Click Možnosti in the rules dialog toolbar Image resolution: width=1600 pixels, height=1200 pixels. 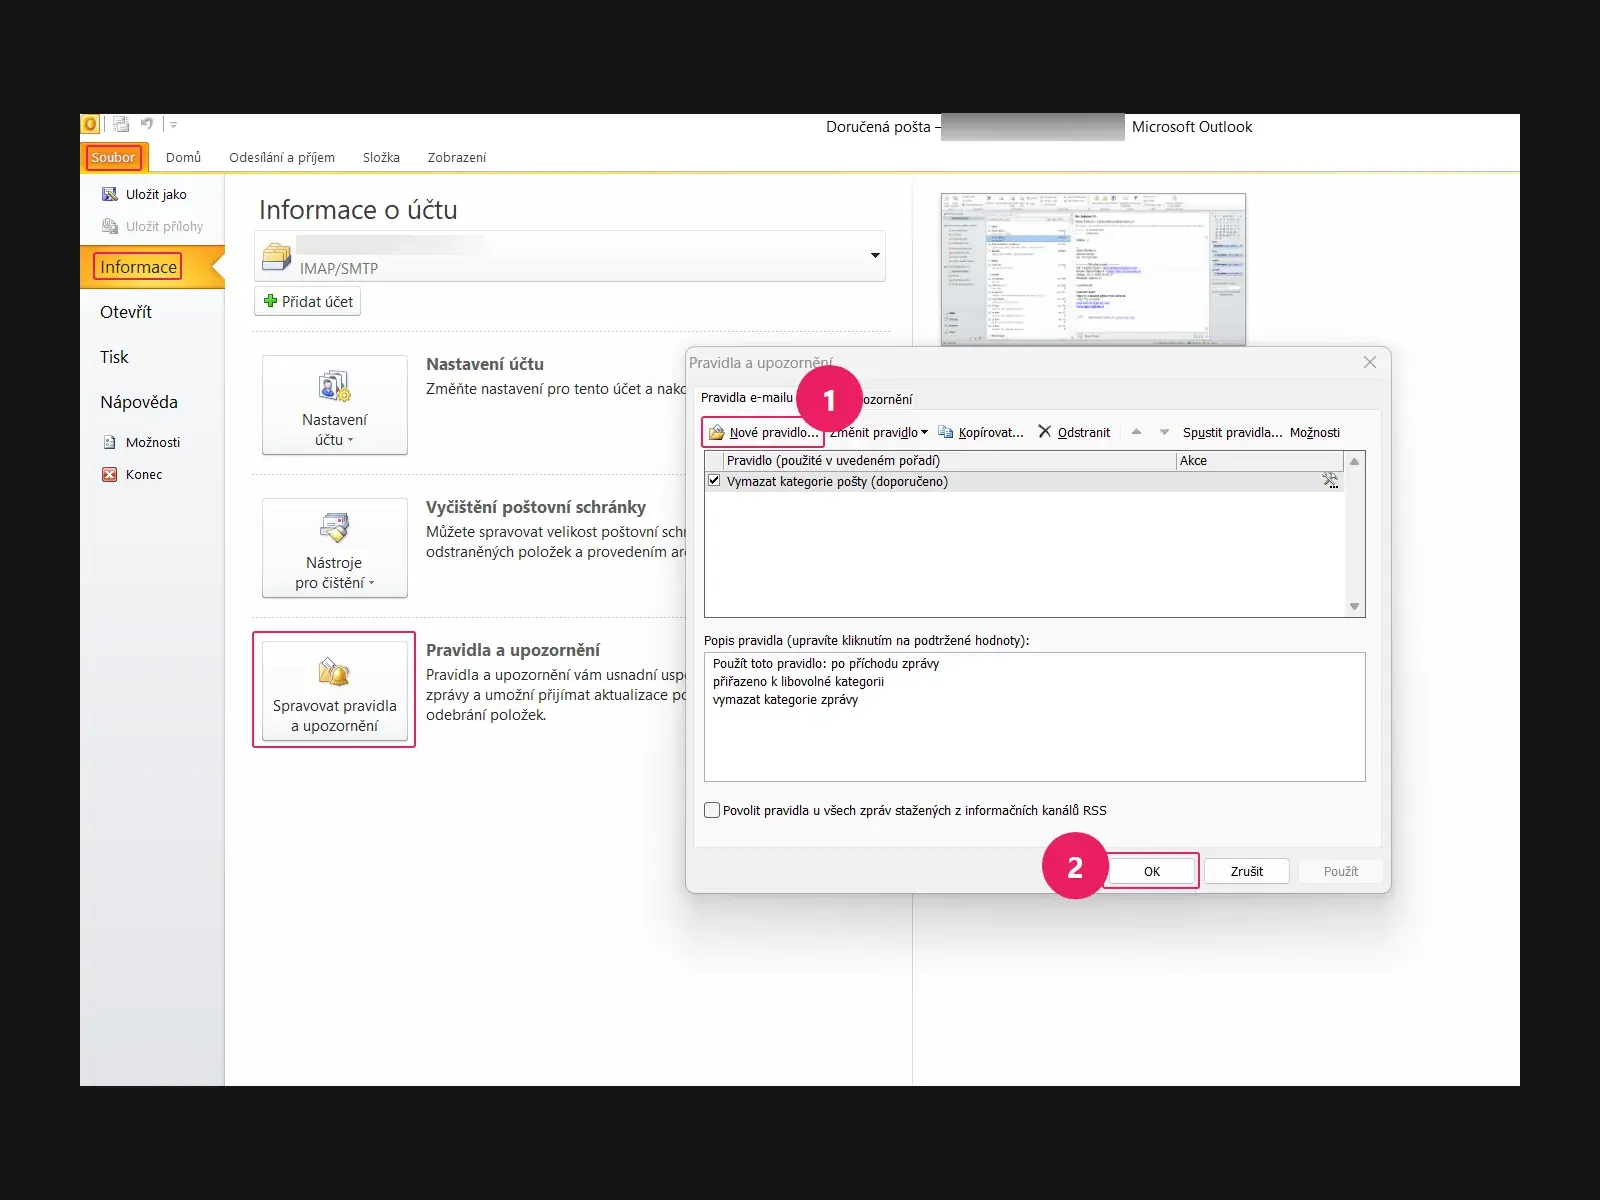(1315, 432)
